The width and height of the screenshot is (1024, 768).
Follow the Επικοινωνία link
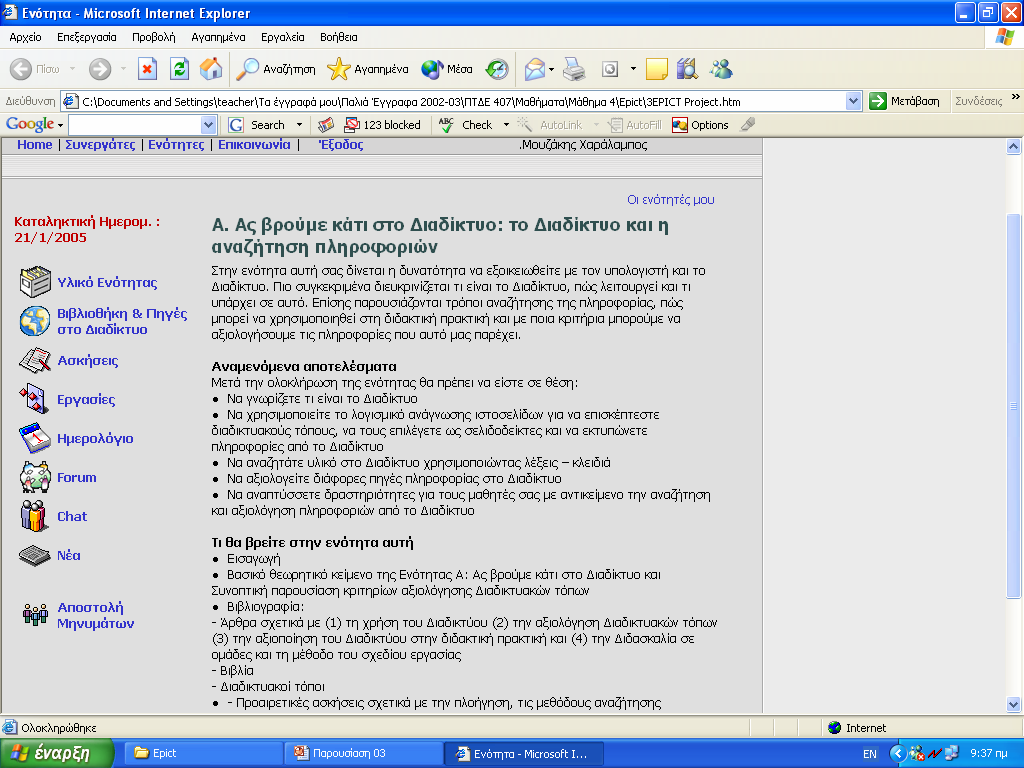254,144
